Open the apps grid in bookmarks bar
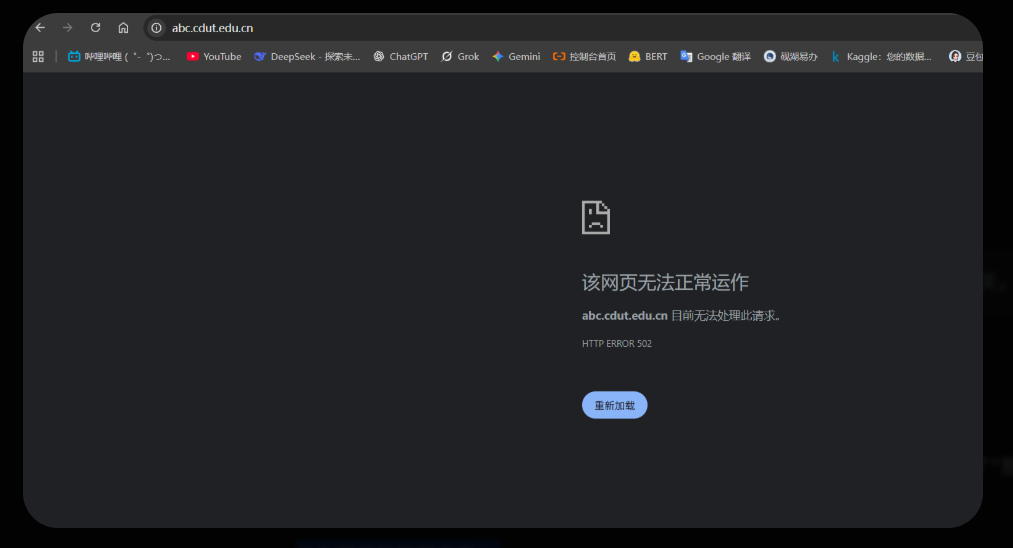Screen dimensions: 1013x548 pyautogui.click(x=38, y=57)
